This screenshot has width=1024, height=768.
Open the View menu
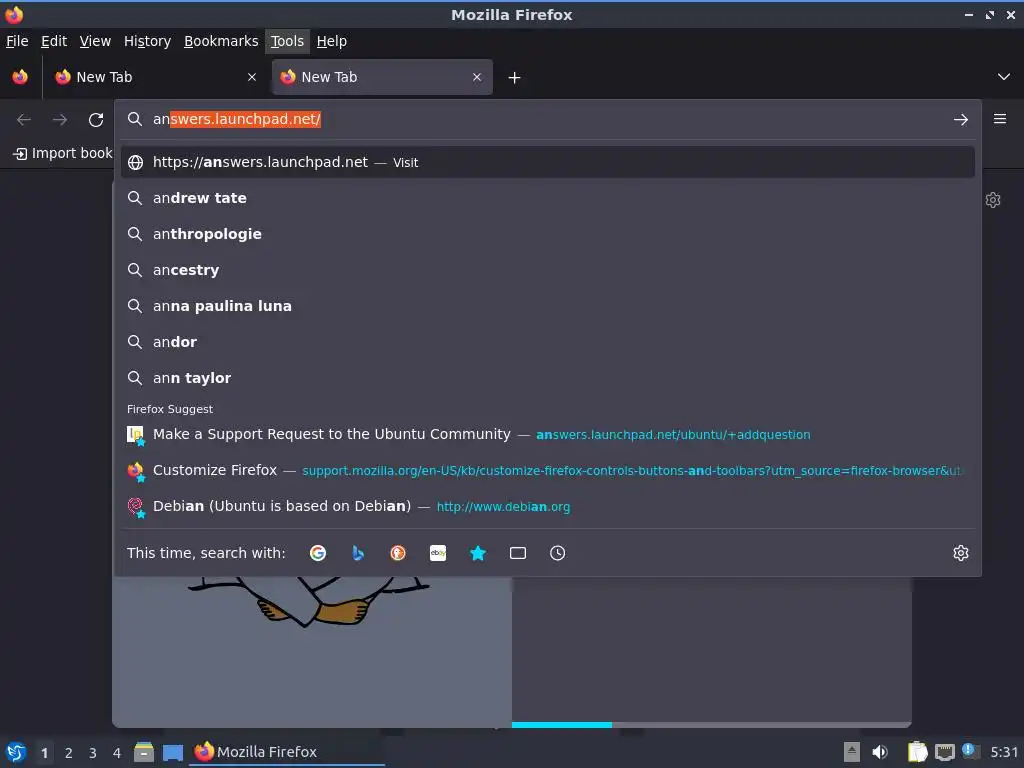click(x=95, y=41)
